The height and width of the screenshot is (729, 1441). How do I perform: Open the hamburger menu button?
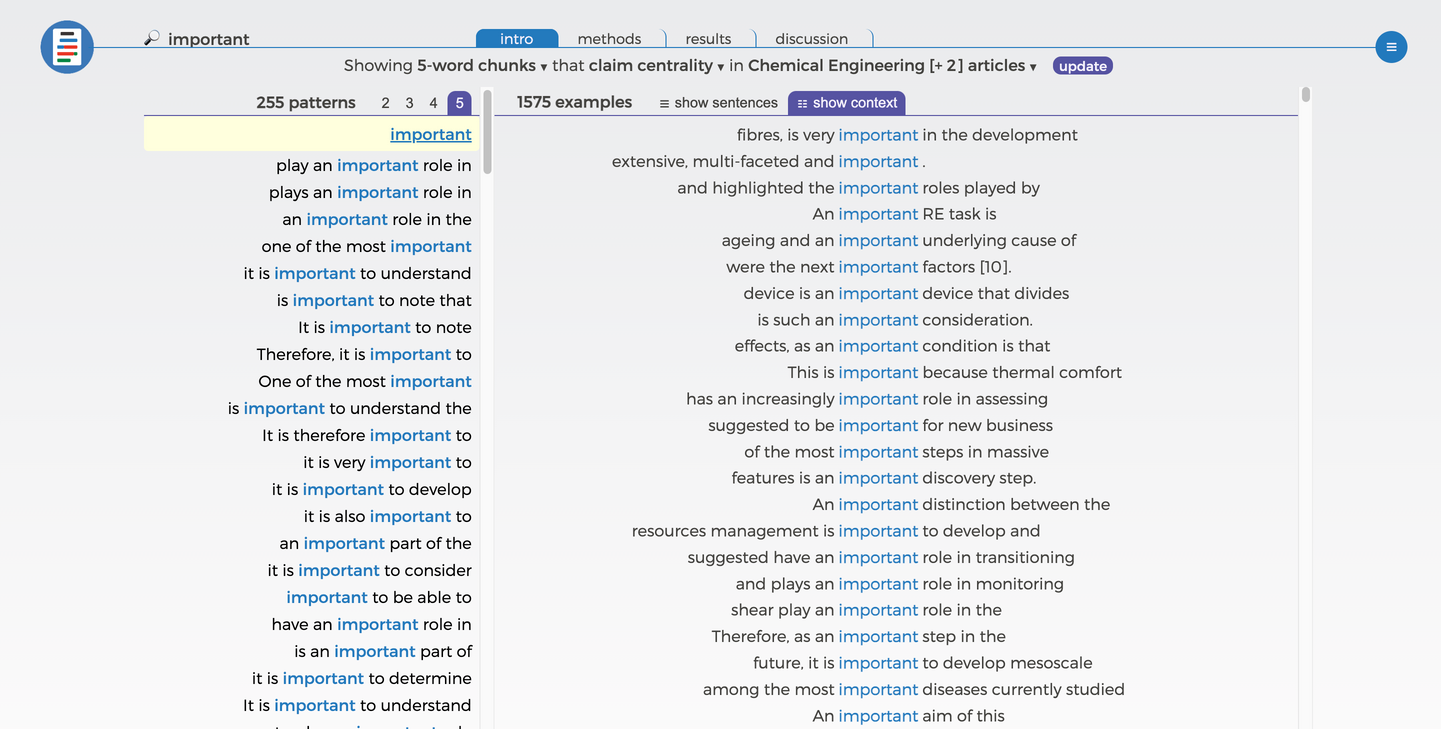point(1390,47)
